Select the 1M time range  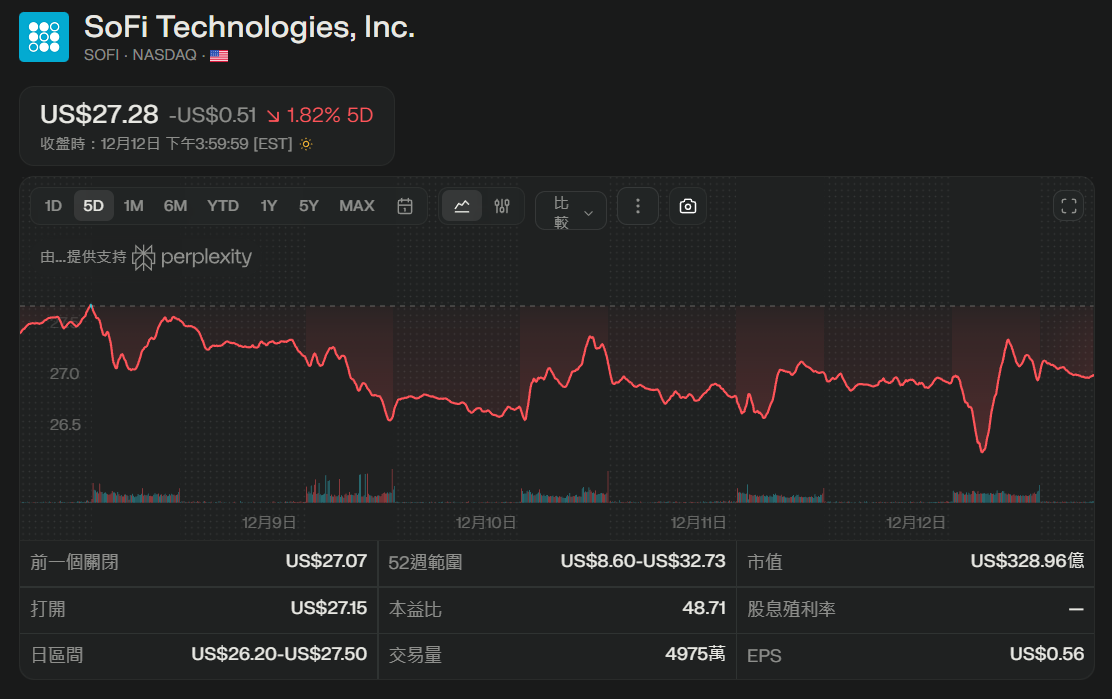tap(133, 206)
